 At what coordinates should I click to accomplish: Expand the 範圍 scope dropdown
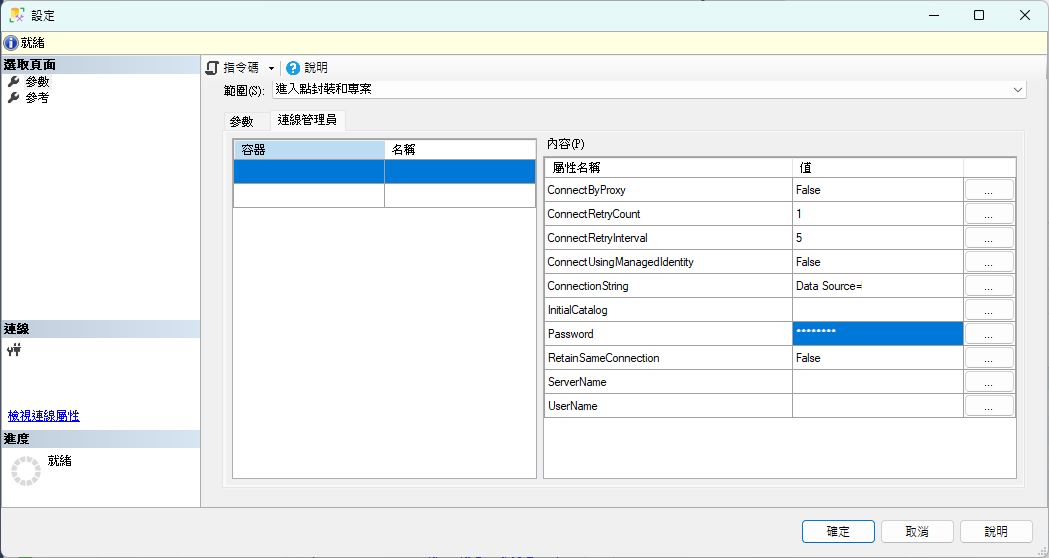[x=1018, y=90]
